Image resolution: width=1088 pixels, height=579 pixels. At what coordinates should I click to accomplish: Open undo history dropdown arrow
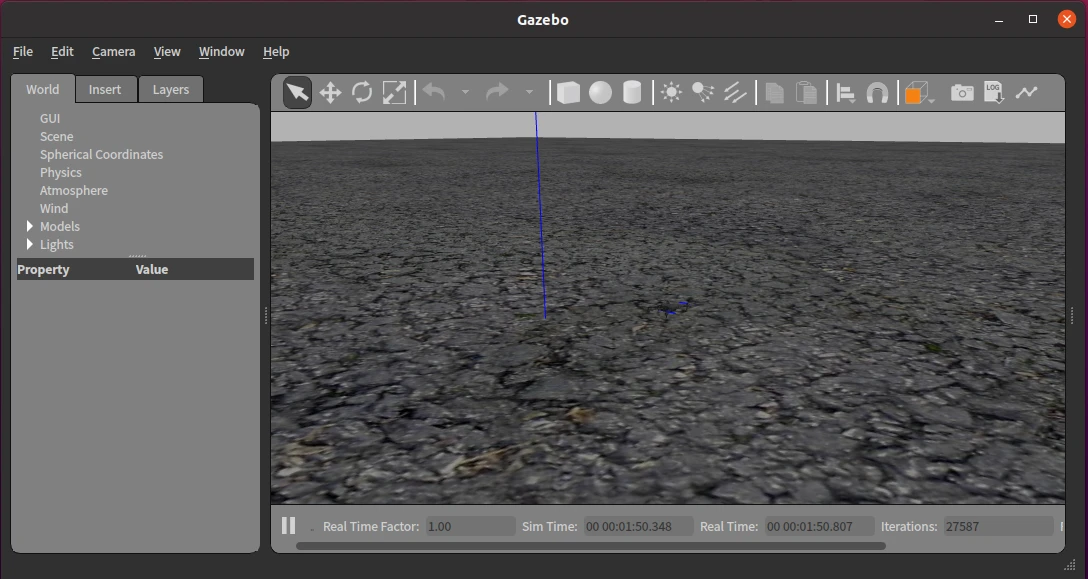465,92
